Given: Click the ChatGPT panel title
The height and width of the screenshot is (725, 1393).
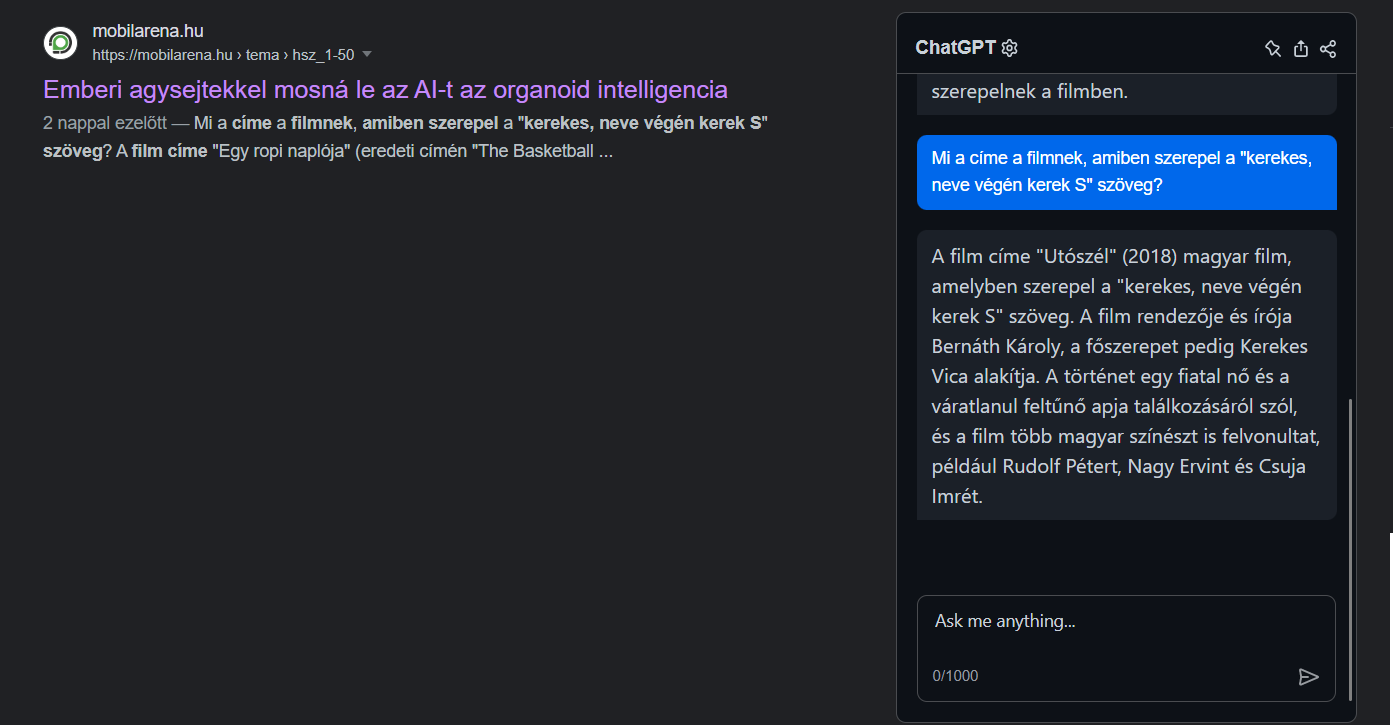Looking at the screenshot, I should (x=955, y=48).
